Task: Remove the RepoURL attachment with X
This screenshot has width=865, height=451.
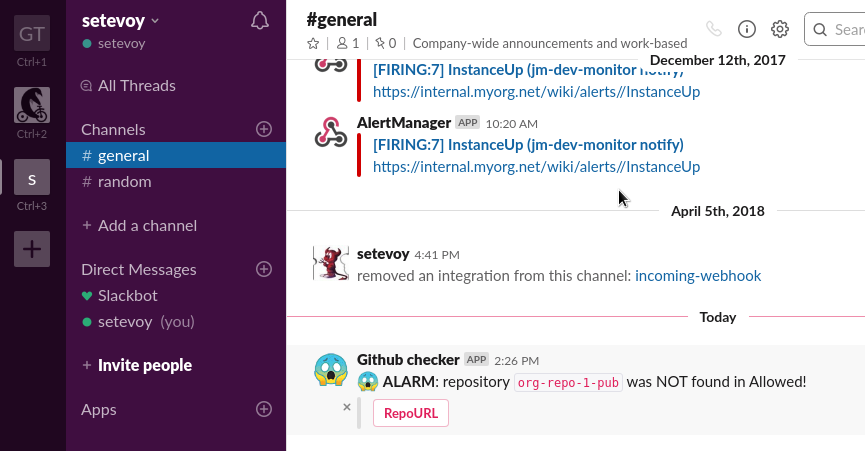Action: coord(346,407)
